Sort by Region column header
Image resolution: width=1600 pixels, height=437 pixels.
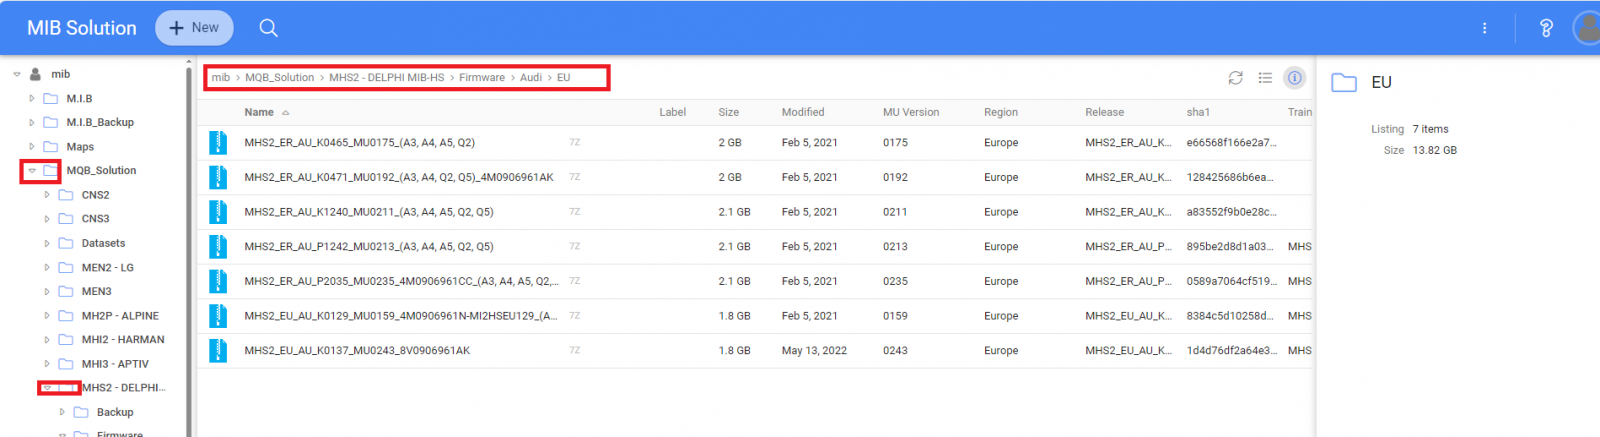pyautogui.click(x=1001, y=112)
